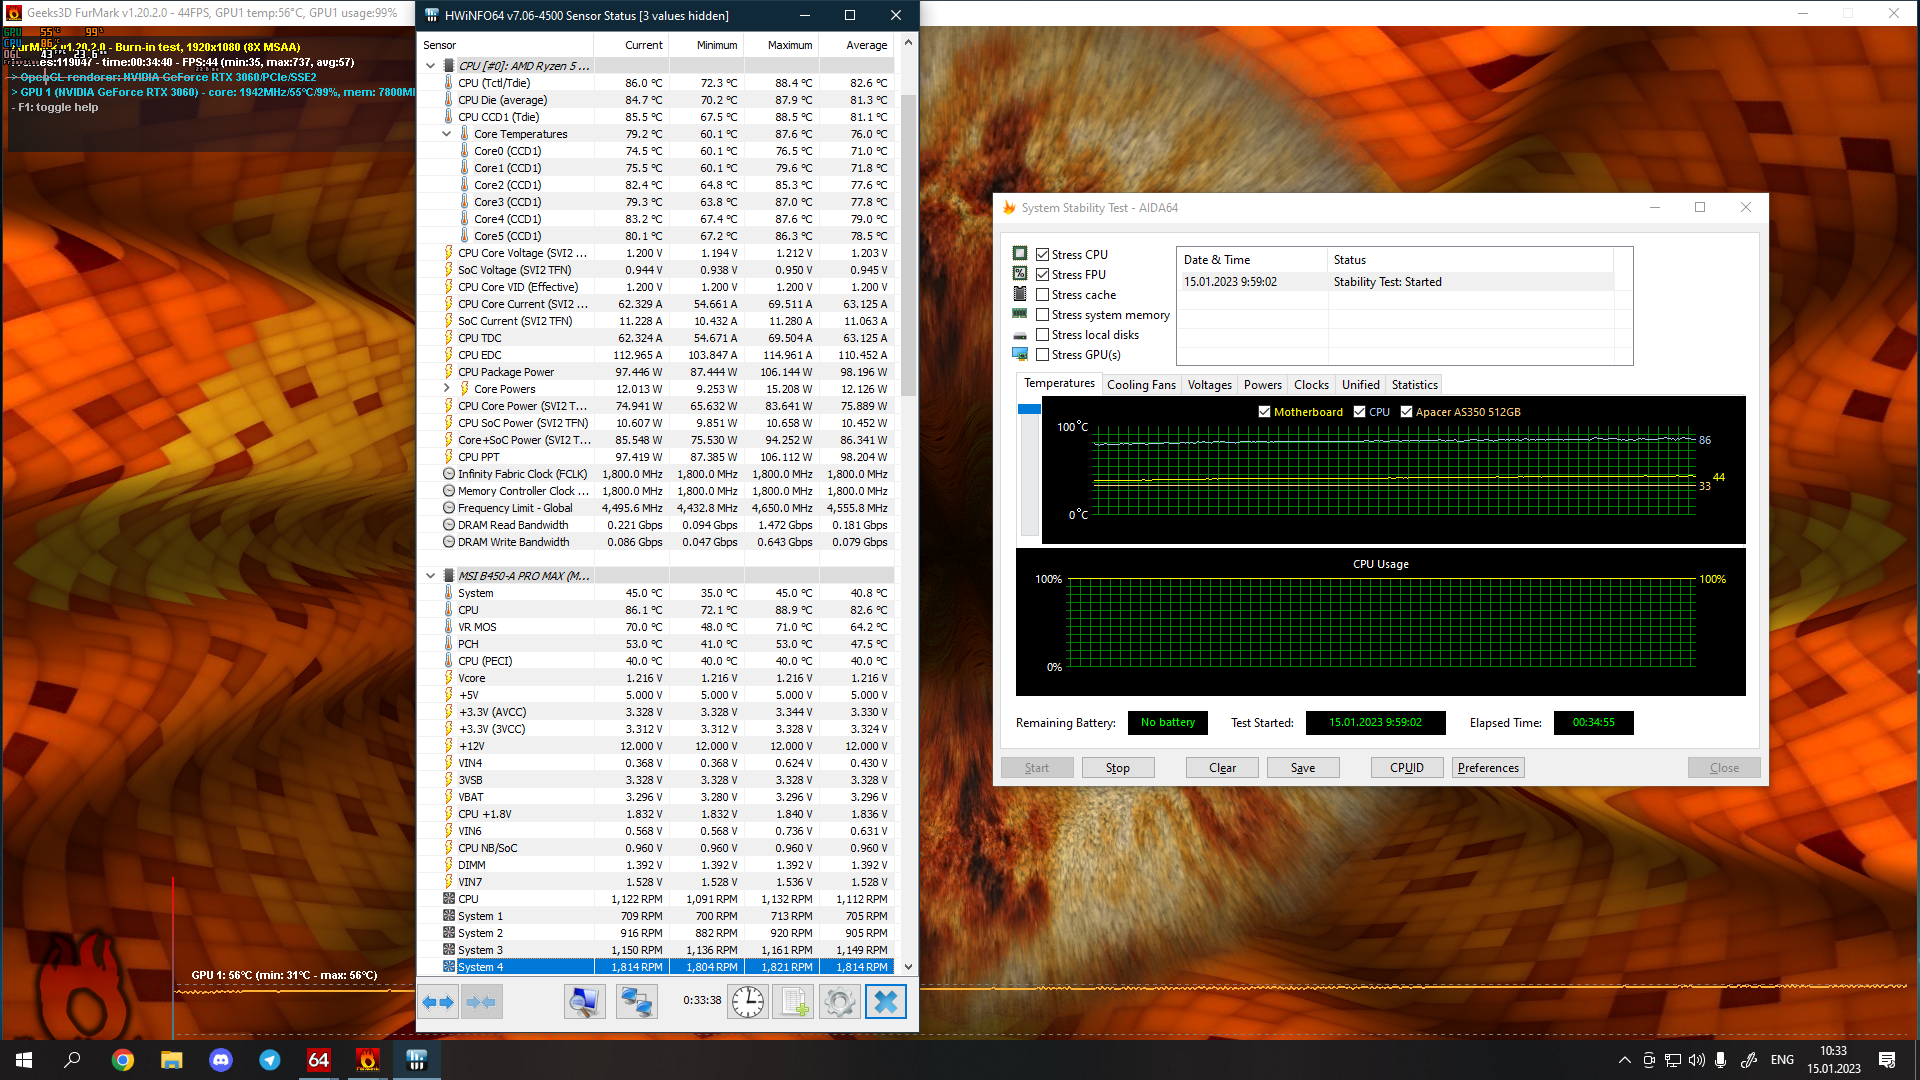Image resolution: width=1920 pixels, height=1080 pixels.
Task: Expand the Core Powers tree node
Action: point(446,389)
